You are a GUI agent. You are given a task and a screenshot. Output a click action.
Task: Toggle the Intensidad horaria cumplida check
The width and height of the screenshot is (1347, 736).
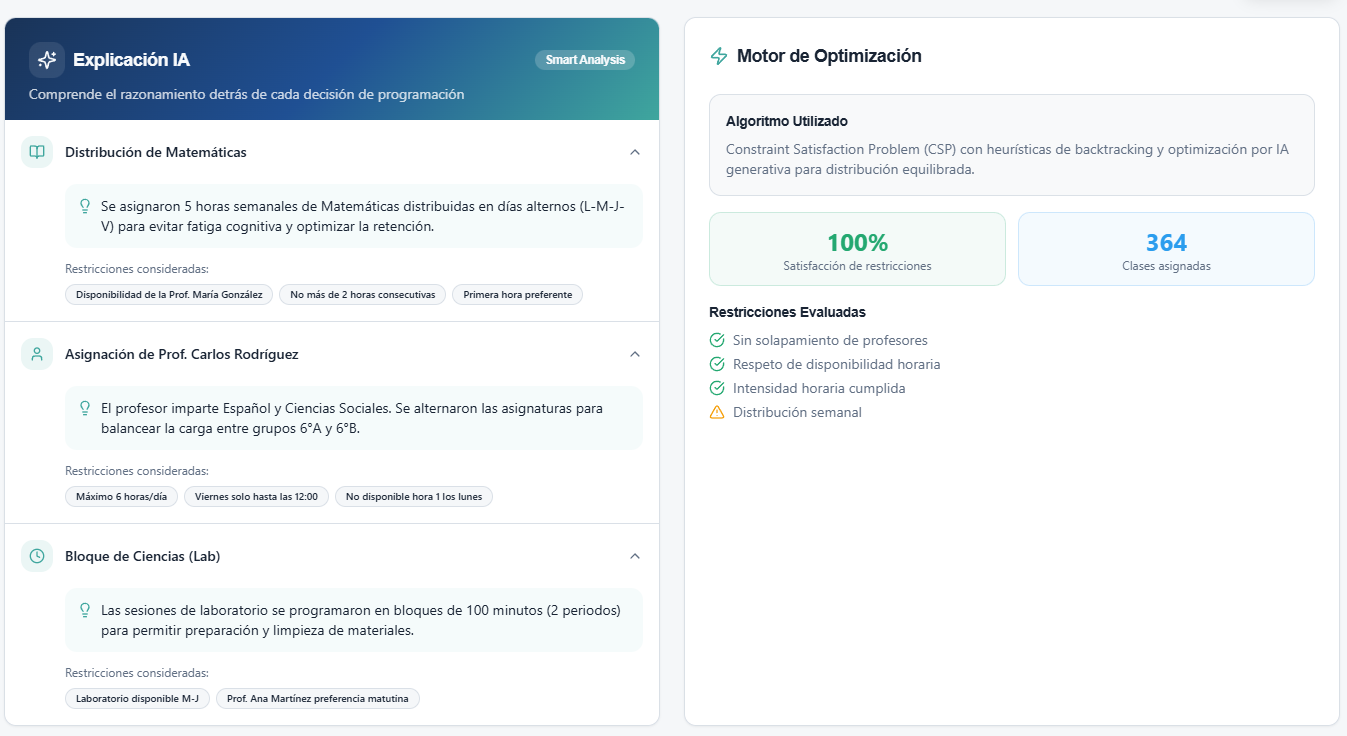pos(716,388)
